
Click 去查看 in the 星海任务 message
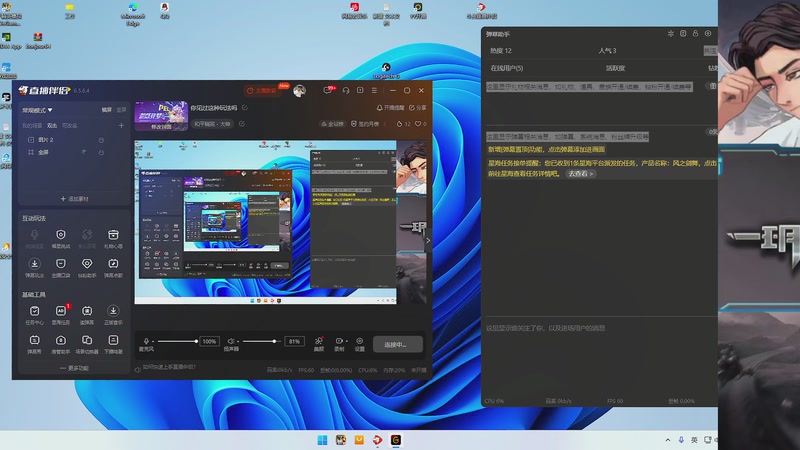click(581, 174)
